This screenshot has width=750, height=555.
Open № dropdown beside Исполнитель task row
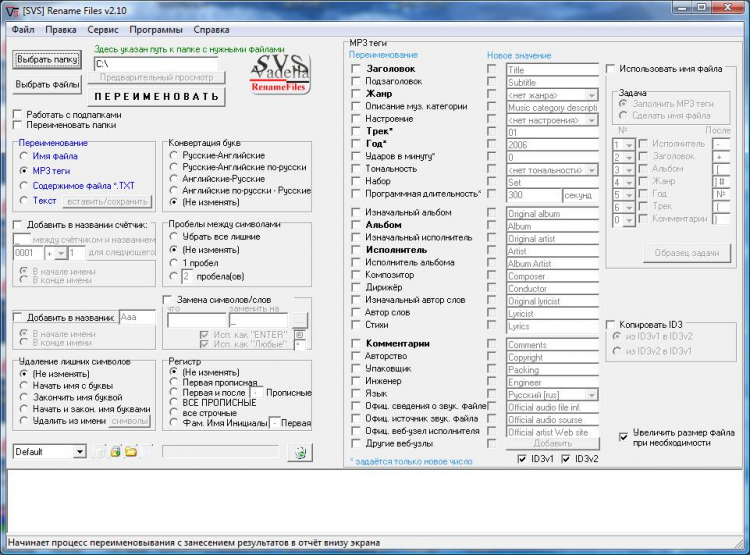[629, 144]
